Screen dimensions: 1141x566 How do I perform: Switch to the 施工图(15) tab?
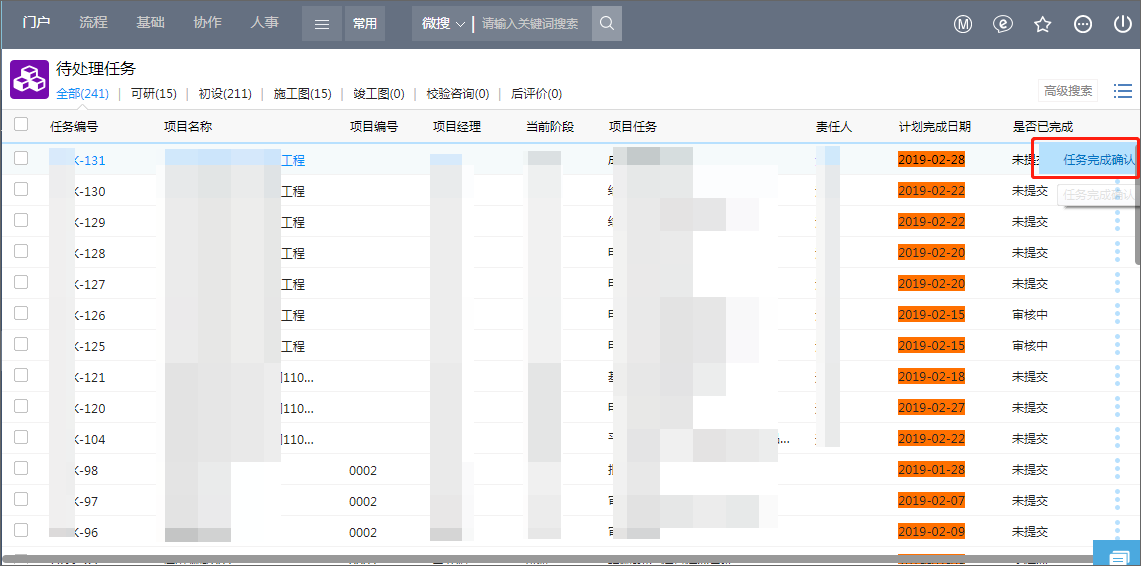(x=302, y=93)
